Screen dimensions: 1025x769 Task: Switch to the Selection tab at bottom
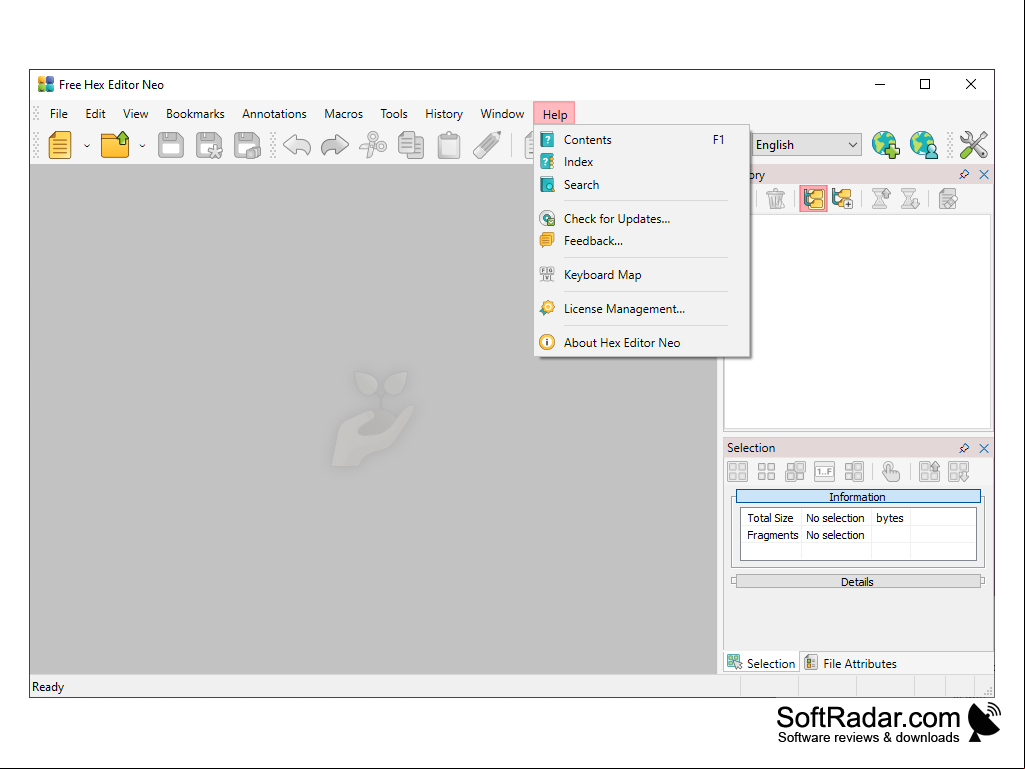tap(762, 664)
